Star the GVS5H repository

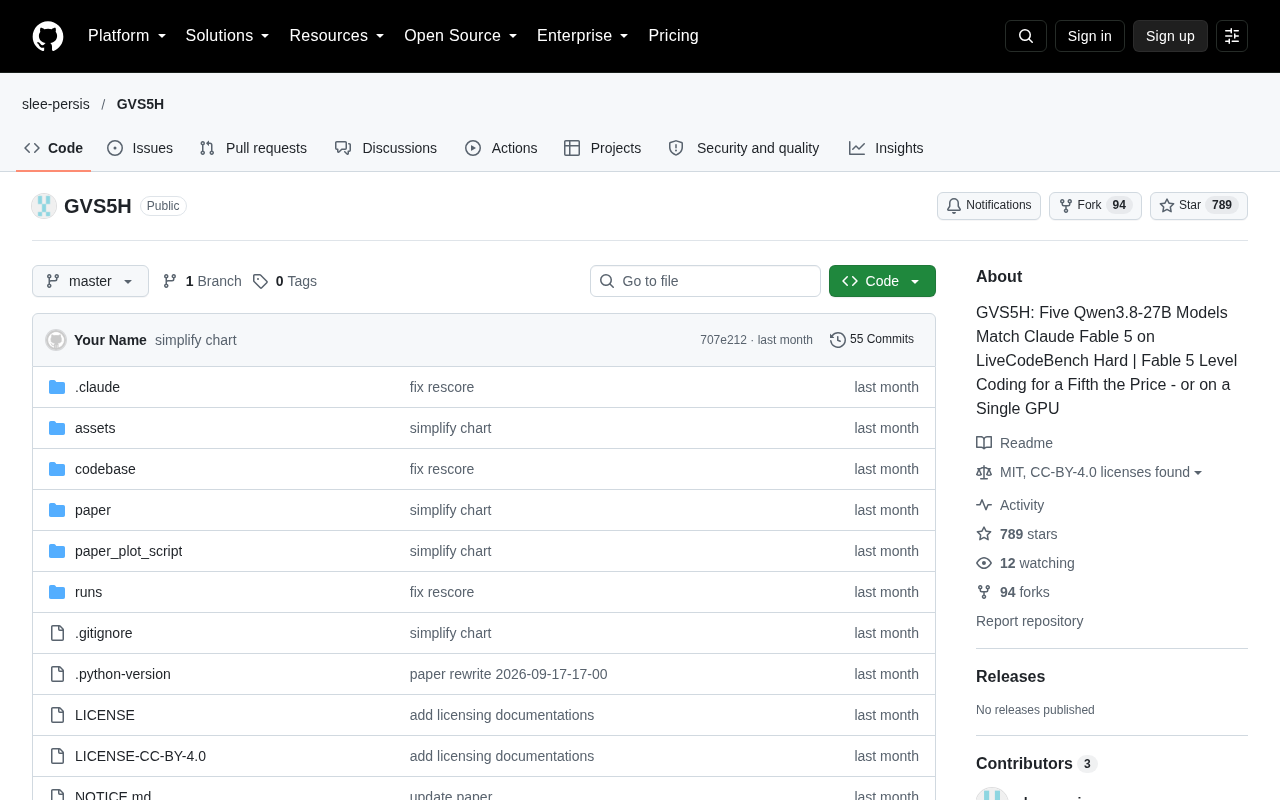tap(1199, 206)
